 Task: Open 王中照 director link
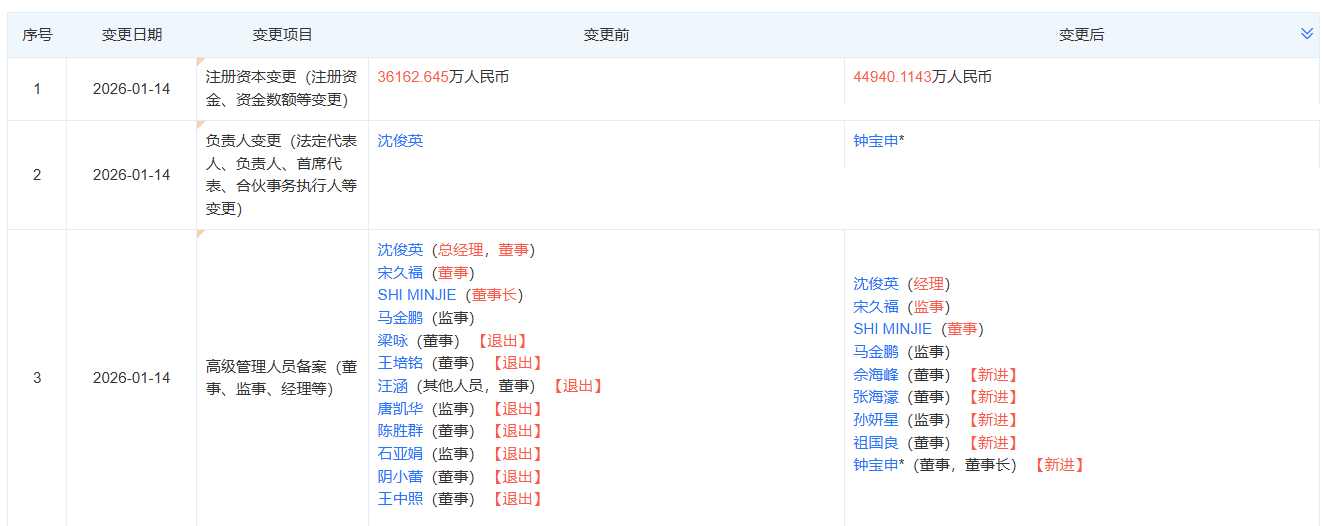[400, 499]
